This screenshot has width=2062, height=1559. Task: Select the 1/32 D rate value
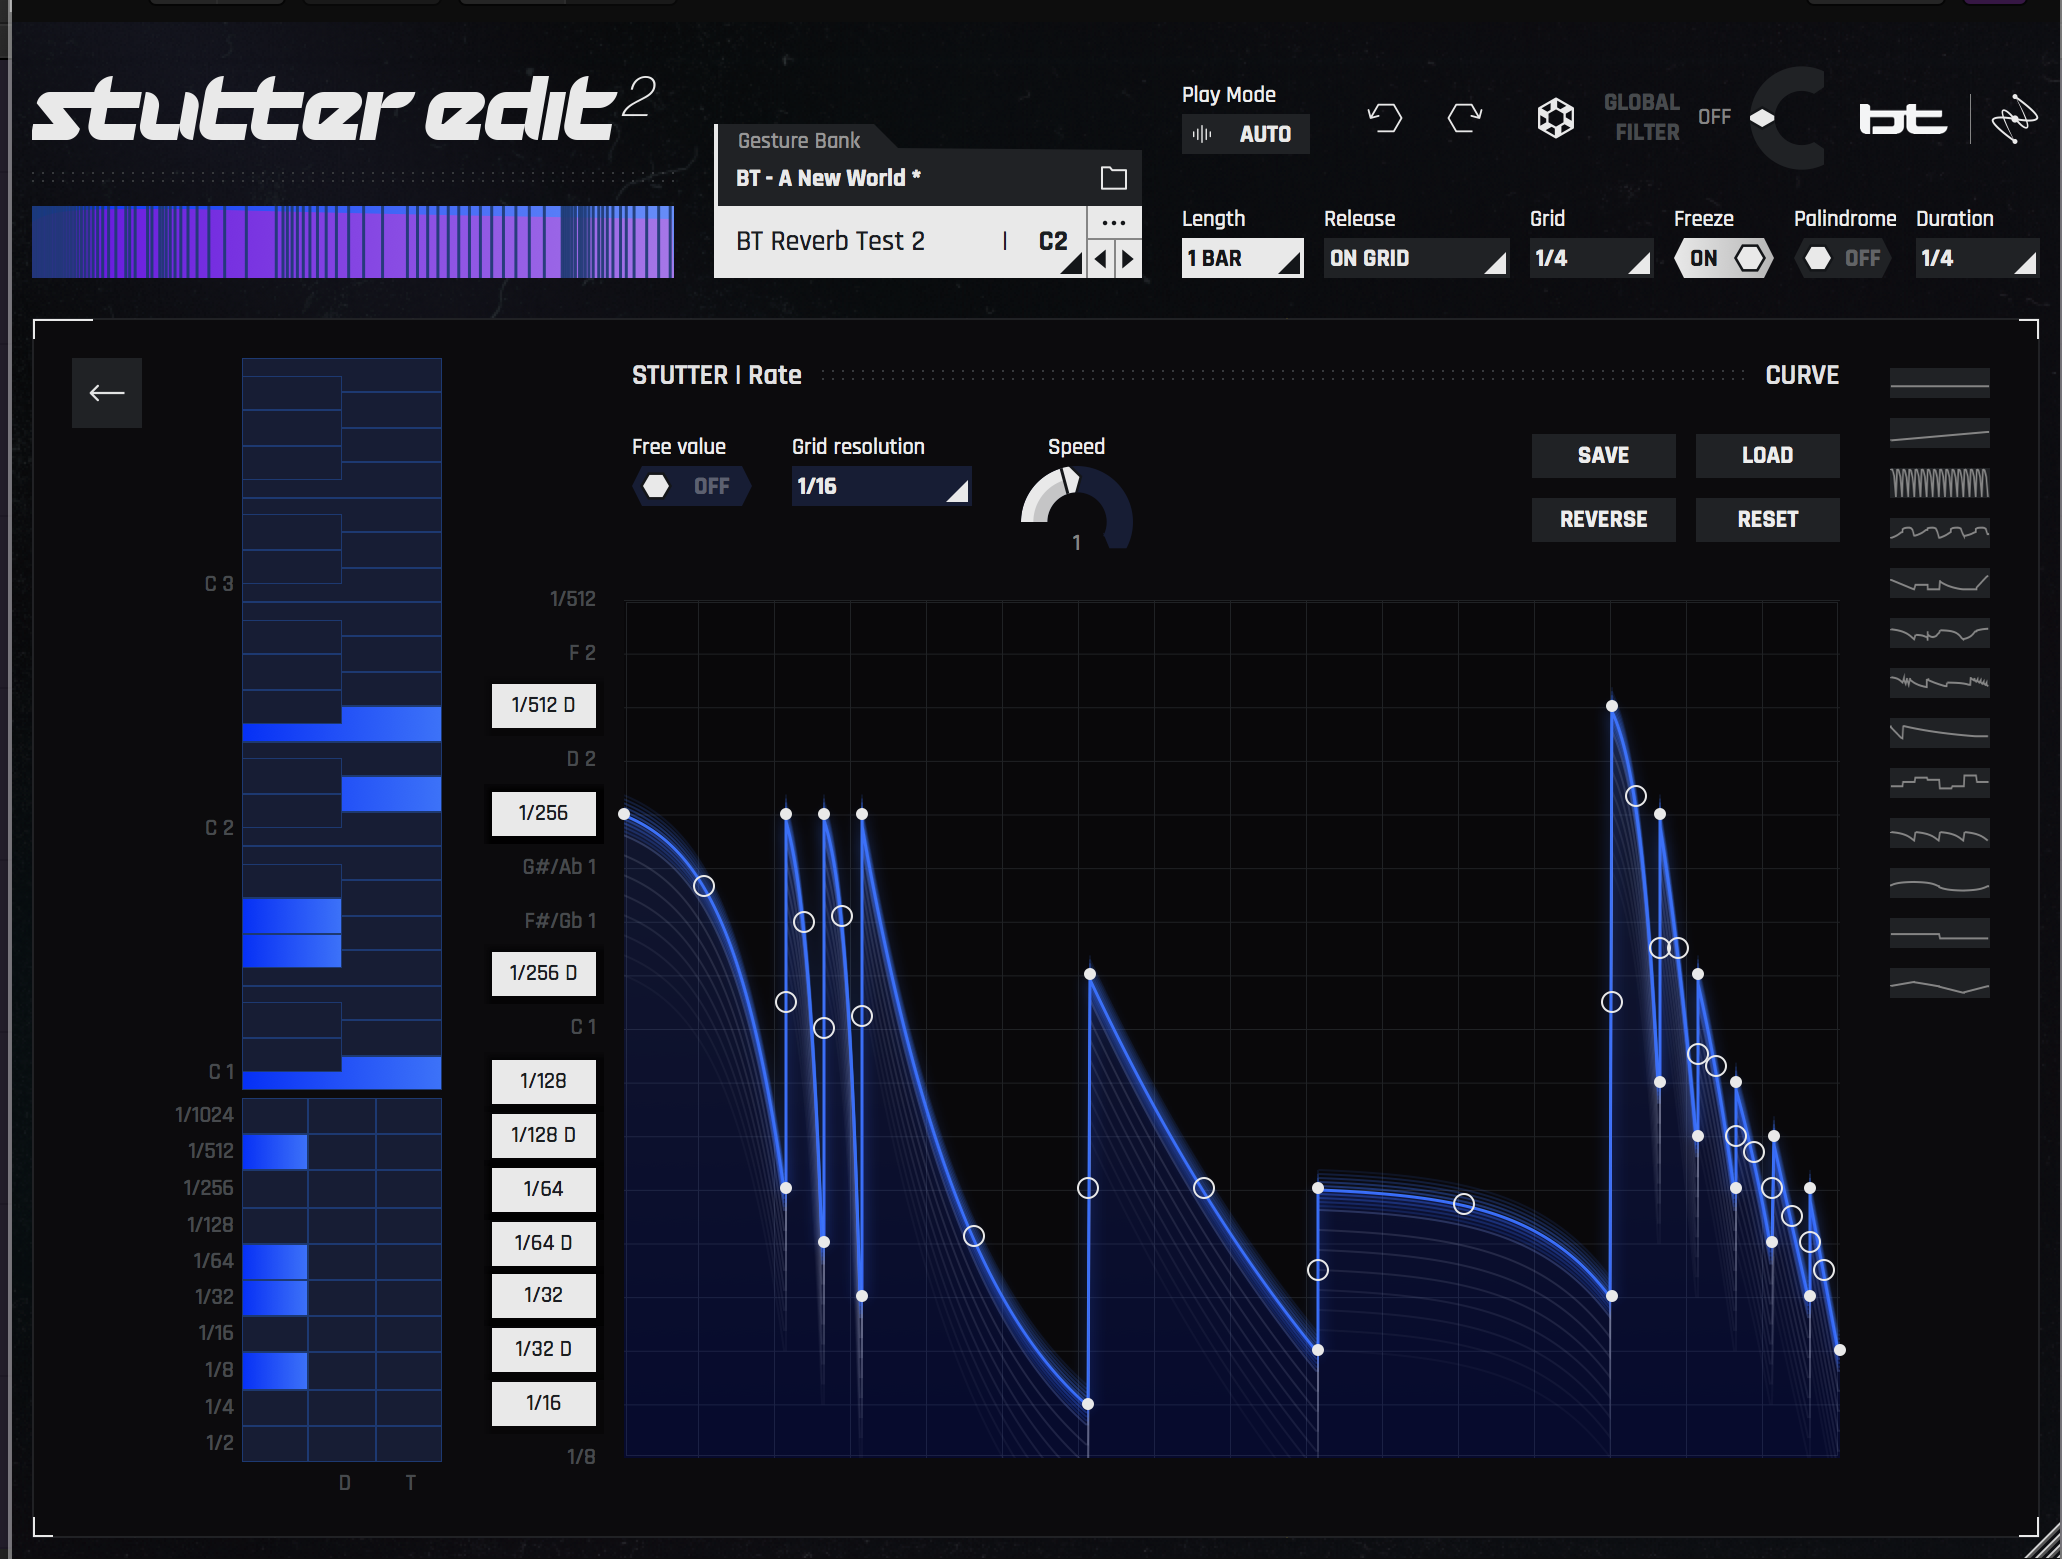click(543, 1349)
